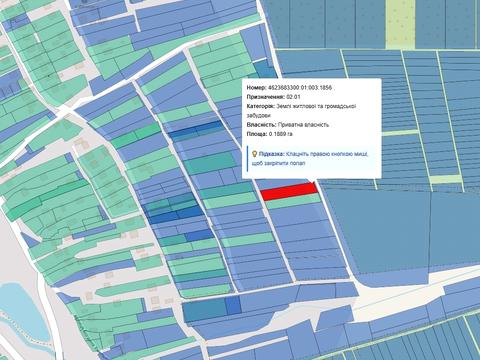Click the lightbulb hint icon in popup

pos(254,154)
